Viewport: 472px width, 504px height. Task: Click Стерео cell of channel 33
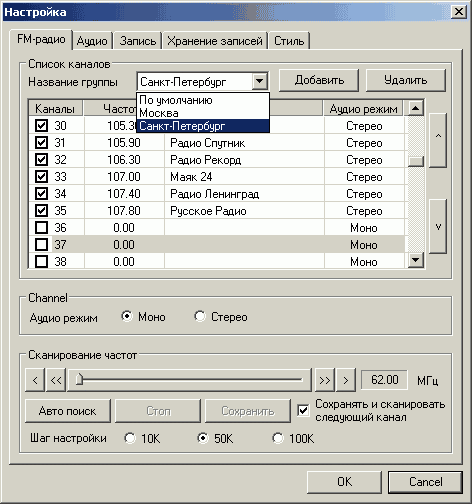pyautogui.click(x=364, y=177)
